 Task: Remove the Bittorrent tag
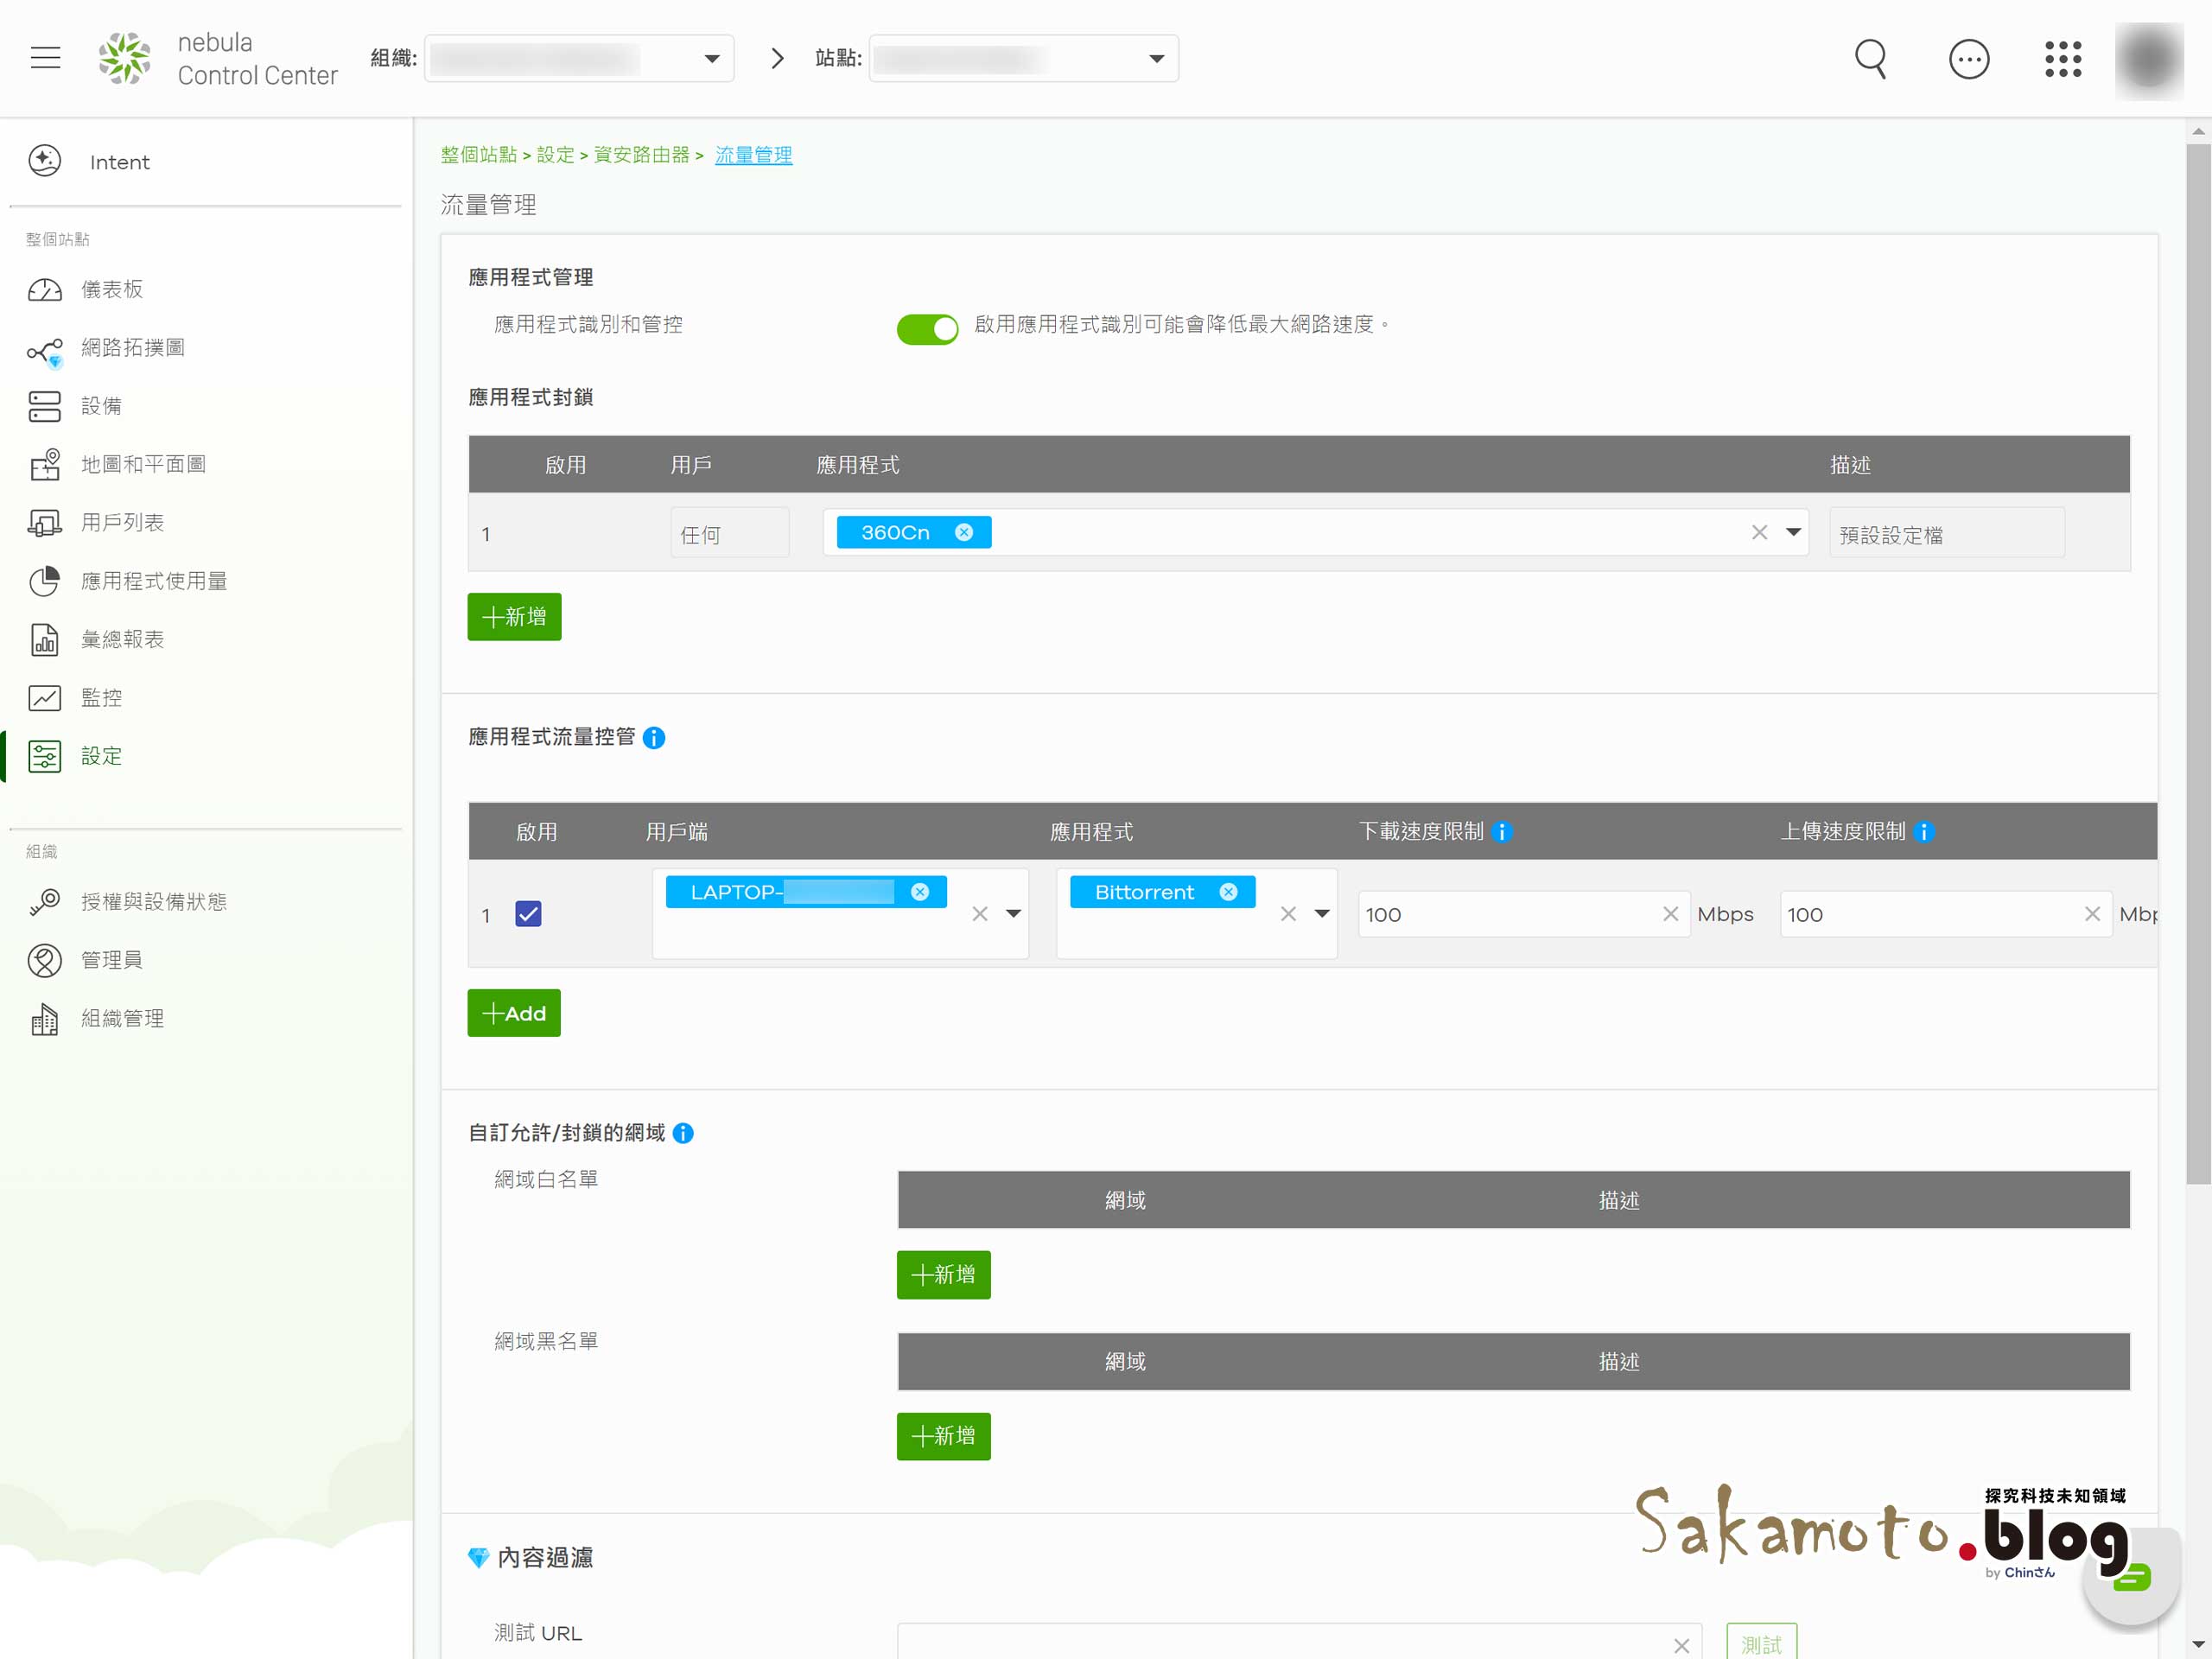(1228, 892)
